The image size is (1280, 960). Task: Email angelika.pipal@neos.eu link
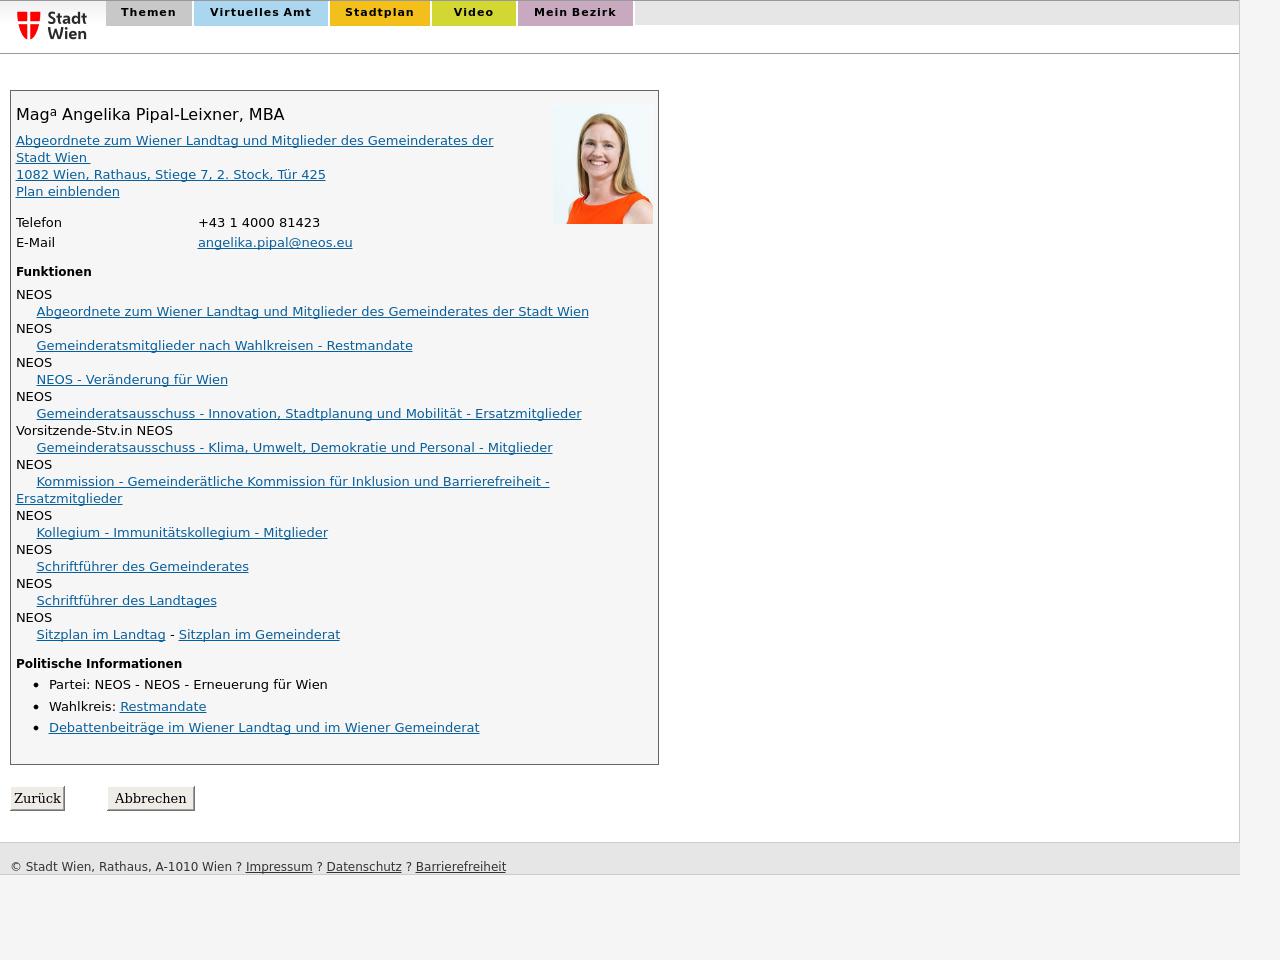pos(275,242)
